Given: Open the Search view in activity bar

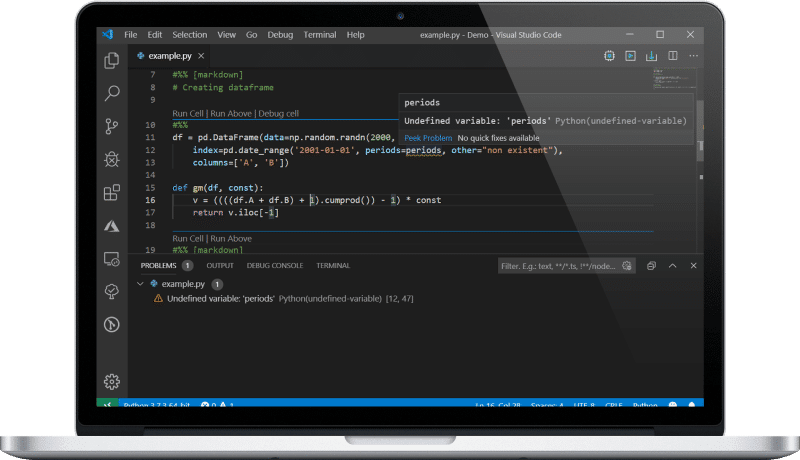Looking at the screenshot, I should pos(112,93).
